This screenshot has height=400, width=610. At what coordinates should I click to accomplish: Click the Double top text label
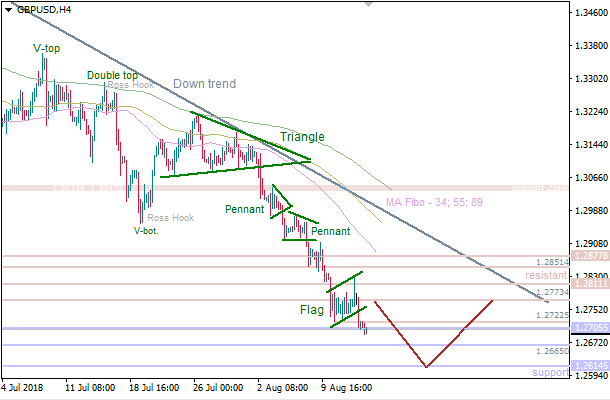coord(112,75)
